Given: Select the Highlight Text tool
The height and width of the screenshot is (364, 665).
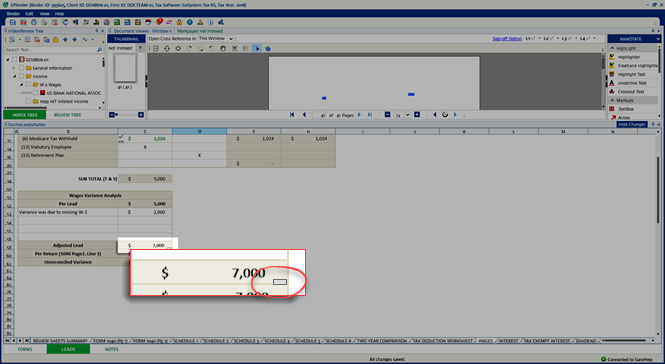Looking at the screenshot, I should [631, 74].
